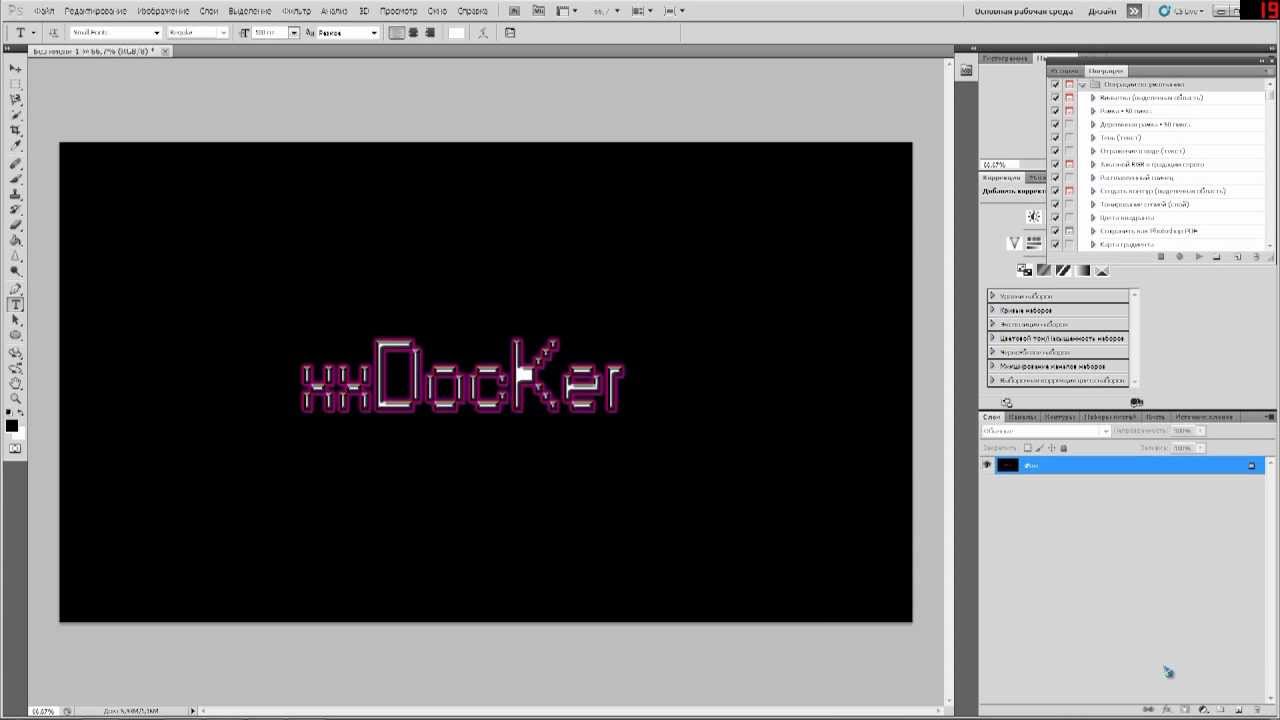Select the Move tool

(x=15, y=69)
